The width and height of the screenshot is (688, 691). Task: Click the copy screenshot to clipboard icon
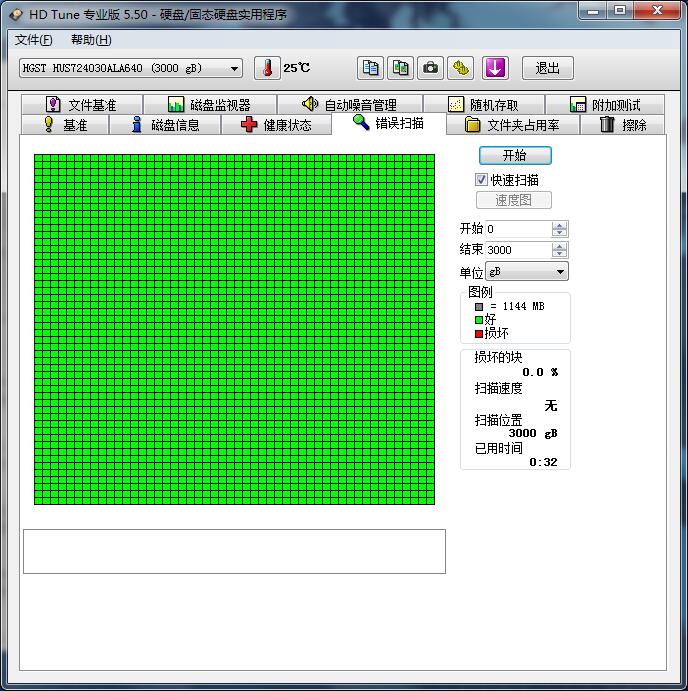coord(400,68)
